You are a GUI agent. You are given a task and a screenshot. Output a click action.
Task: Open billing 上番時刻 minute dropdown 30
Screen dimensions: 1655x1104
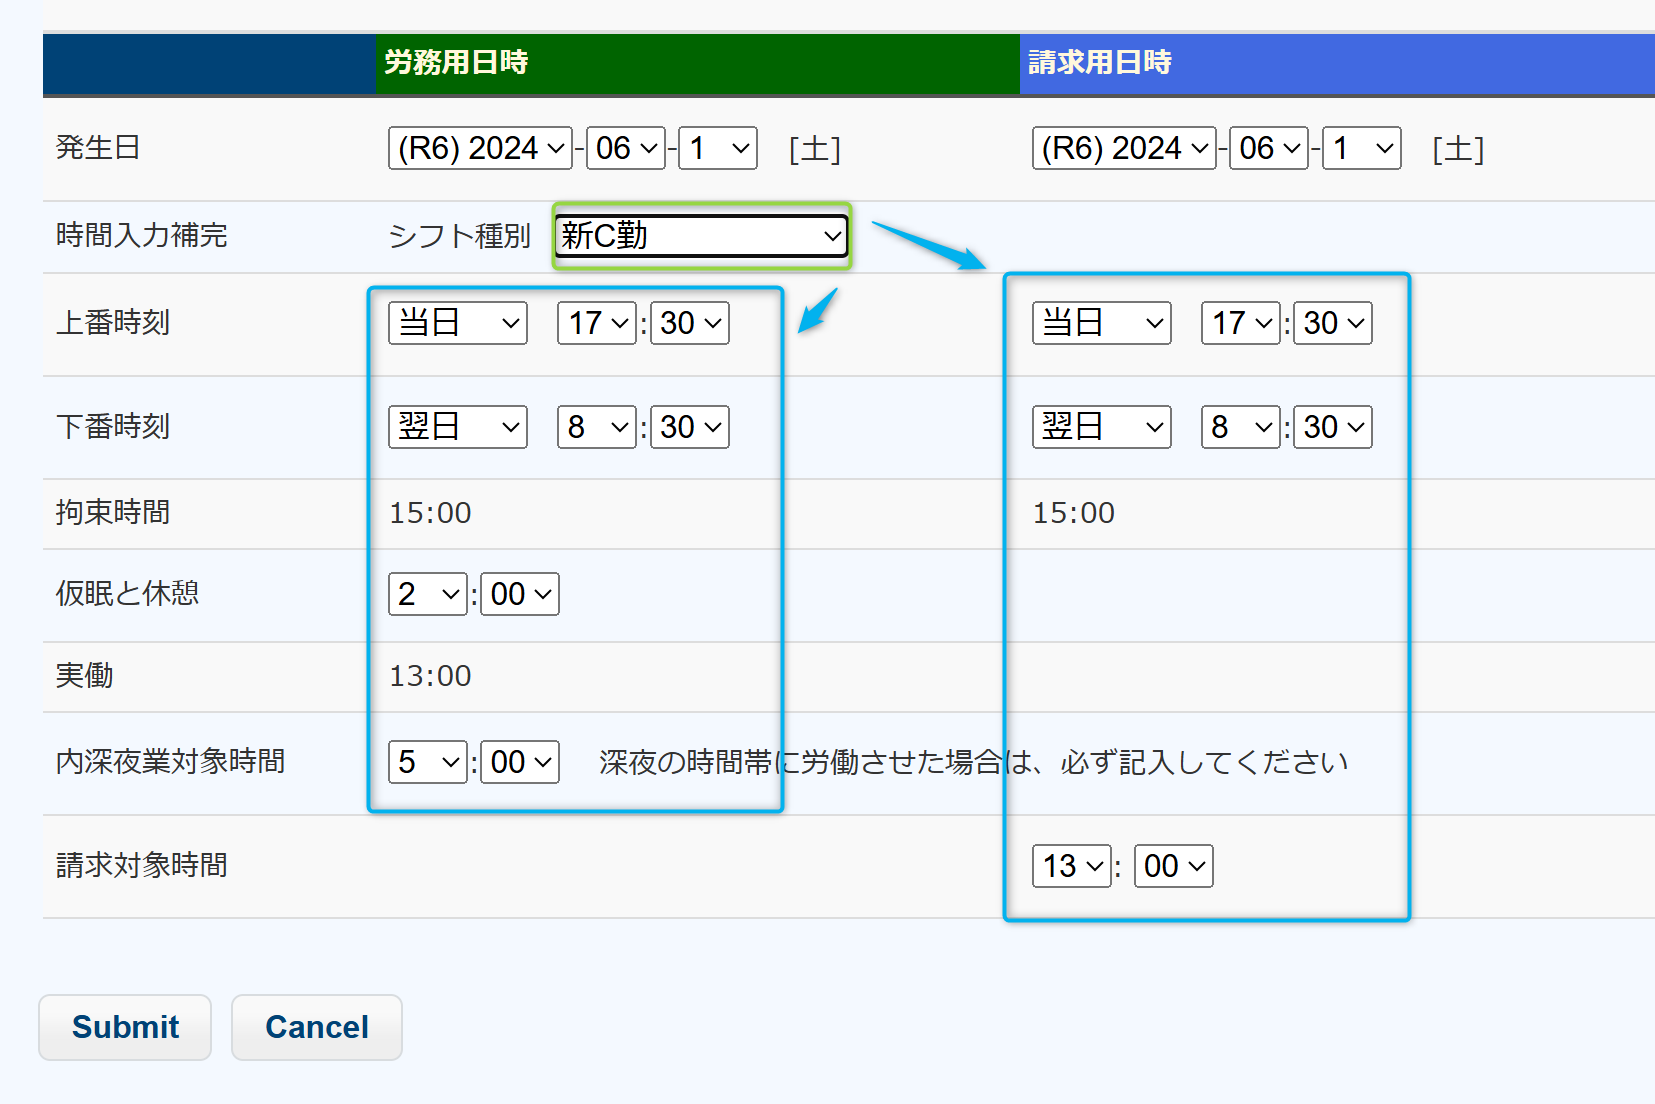coord(1333,323)
